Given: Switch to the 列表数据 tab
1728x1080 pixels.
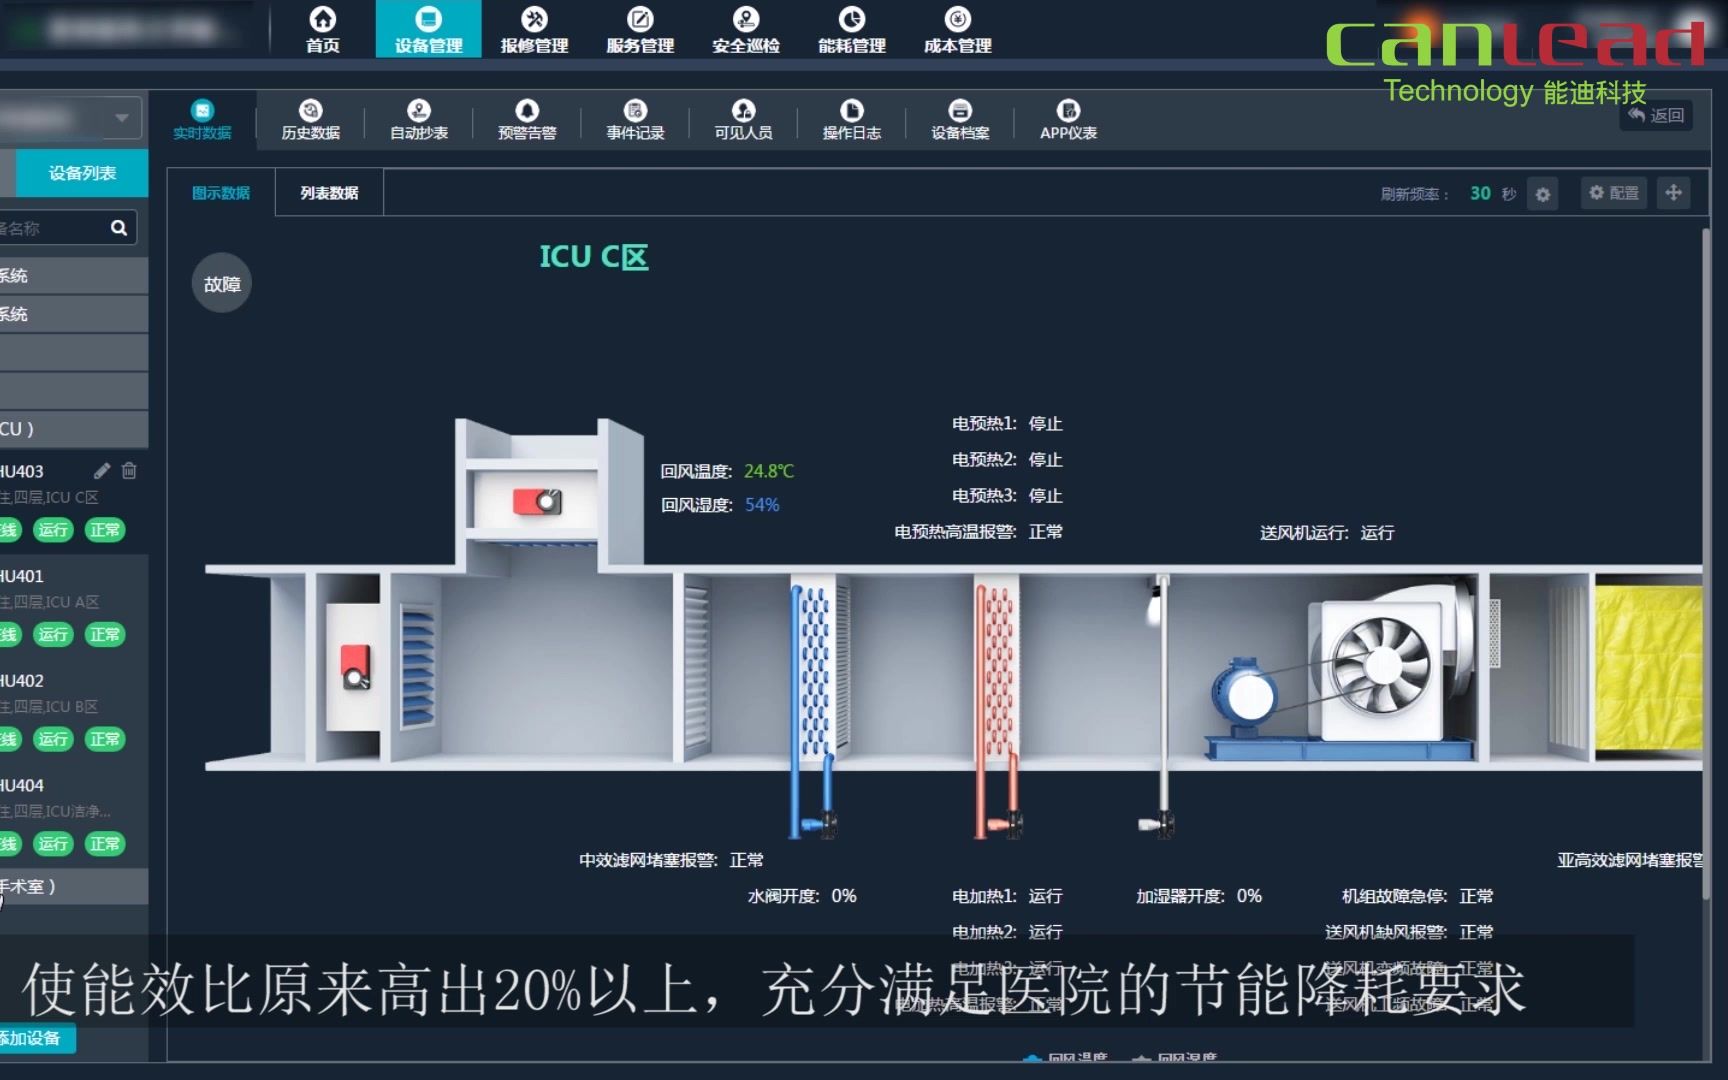Looking at the screenshot, I should (x=329, y=193).
